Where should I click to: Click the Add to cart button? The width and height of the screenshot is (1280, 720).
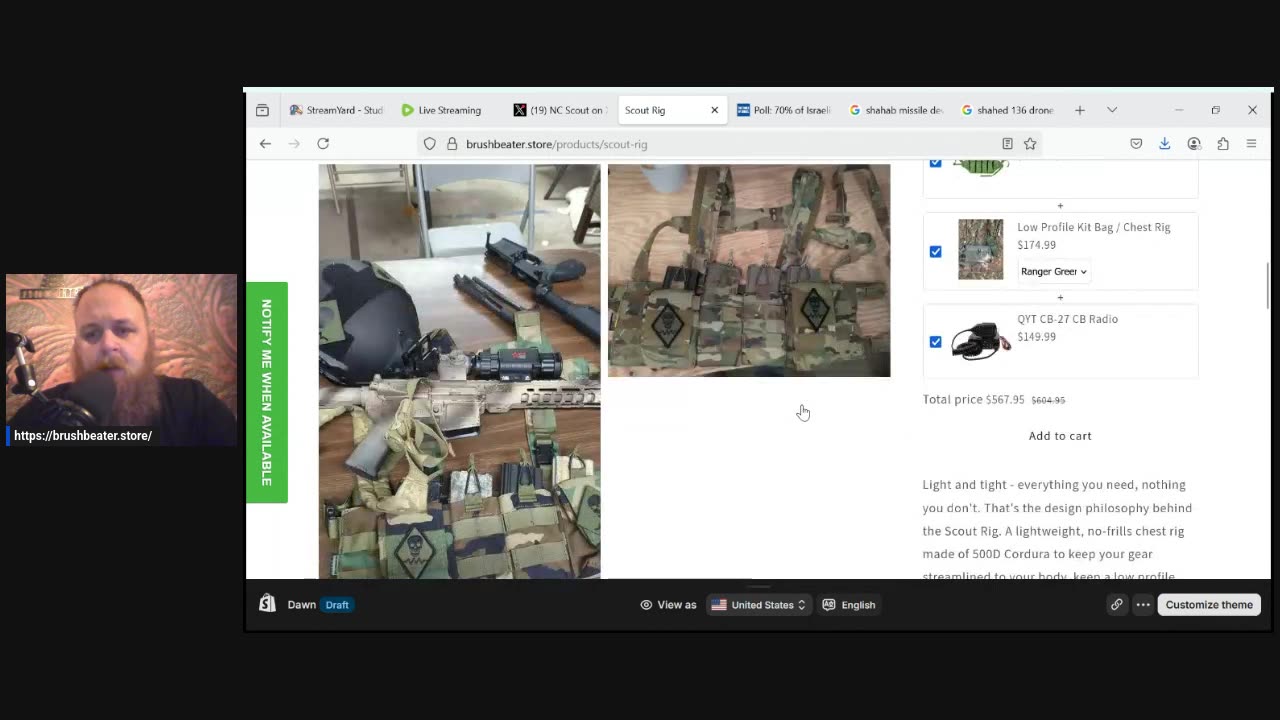(1060, 436)
